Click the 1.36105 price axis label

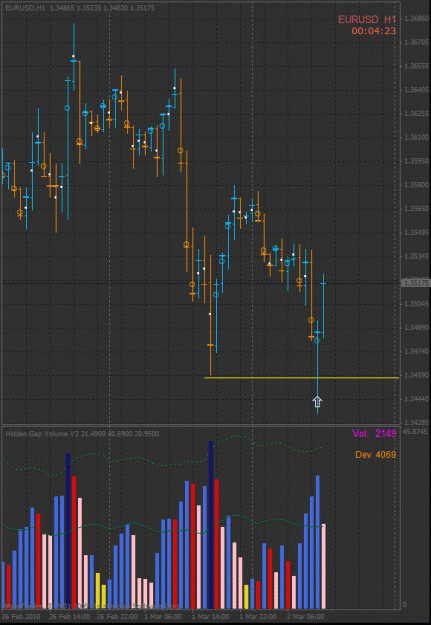point(416,137)
